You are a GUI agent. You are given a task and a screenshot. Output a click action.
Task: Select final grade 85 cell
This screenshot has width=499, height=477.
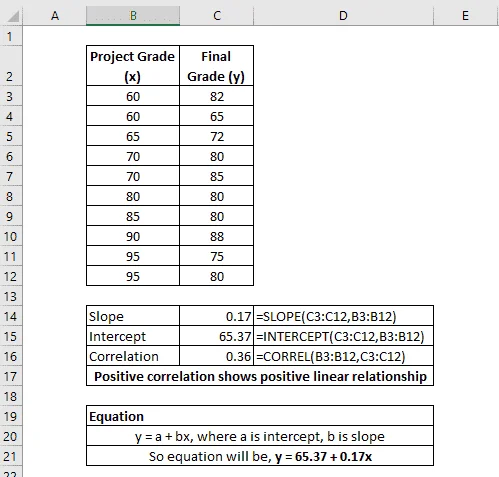point(217,176)
